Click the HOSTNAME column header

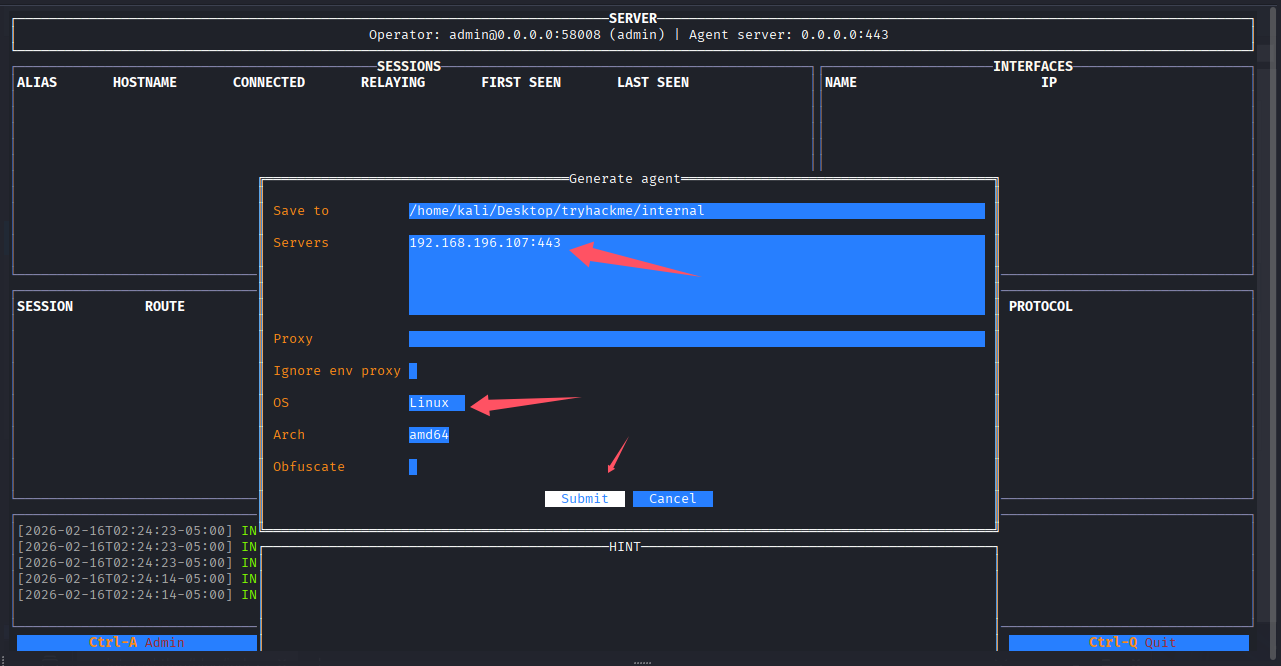click(145, 83)
